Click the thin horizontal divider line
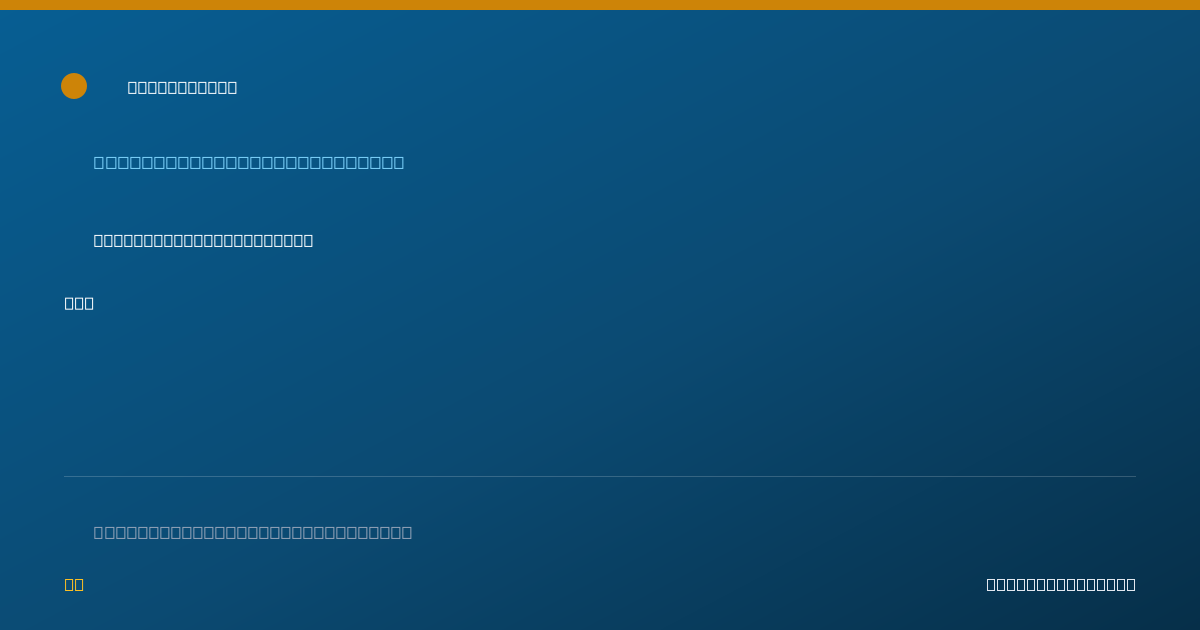The width and height of the screenshot is (1200, 630). (600, 476)
